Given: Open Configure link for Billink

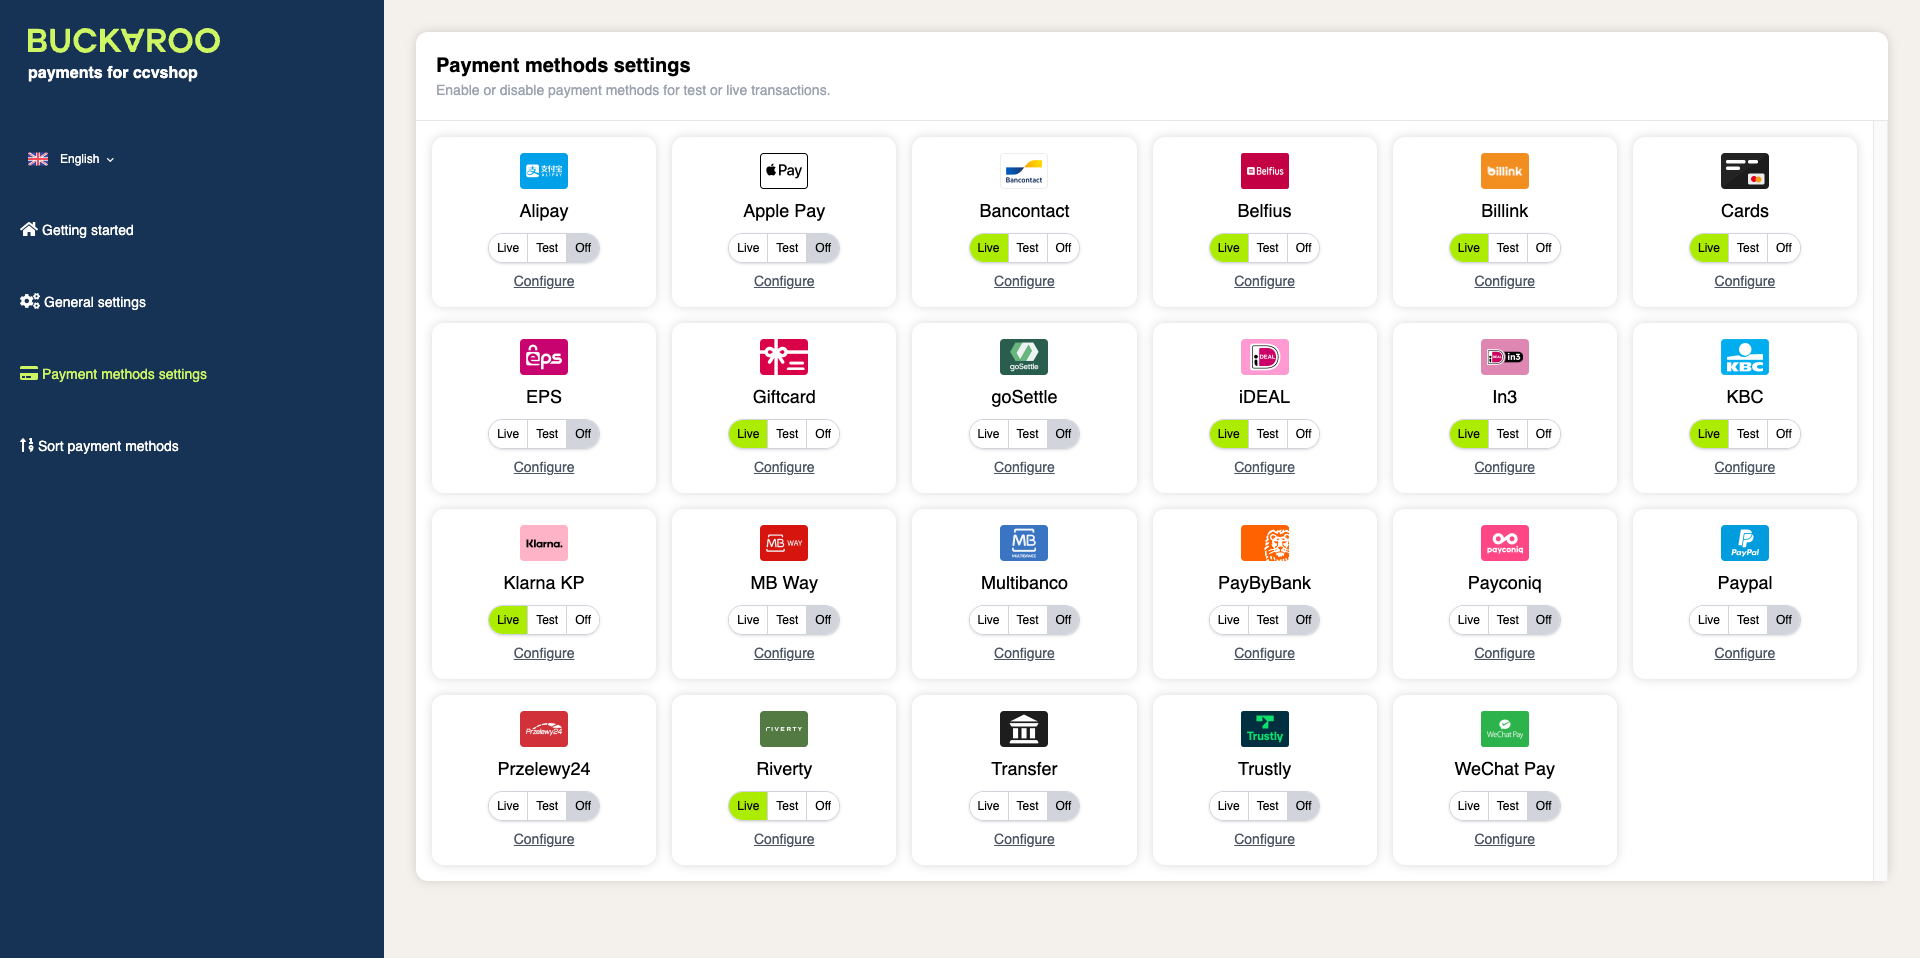Looking at the screenshot, I should 1504,281.
